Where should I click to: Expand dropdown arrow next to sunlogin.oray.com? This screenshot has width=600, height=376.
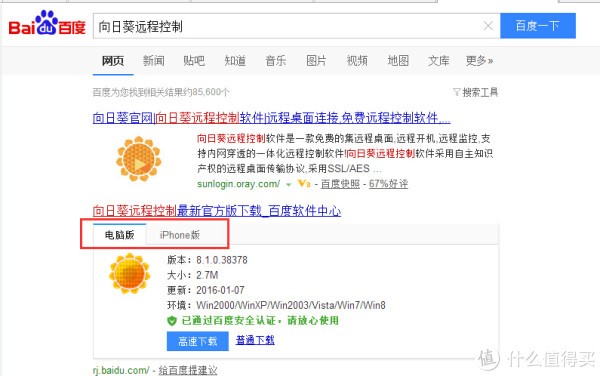pos(289,185)
